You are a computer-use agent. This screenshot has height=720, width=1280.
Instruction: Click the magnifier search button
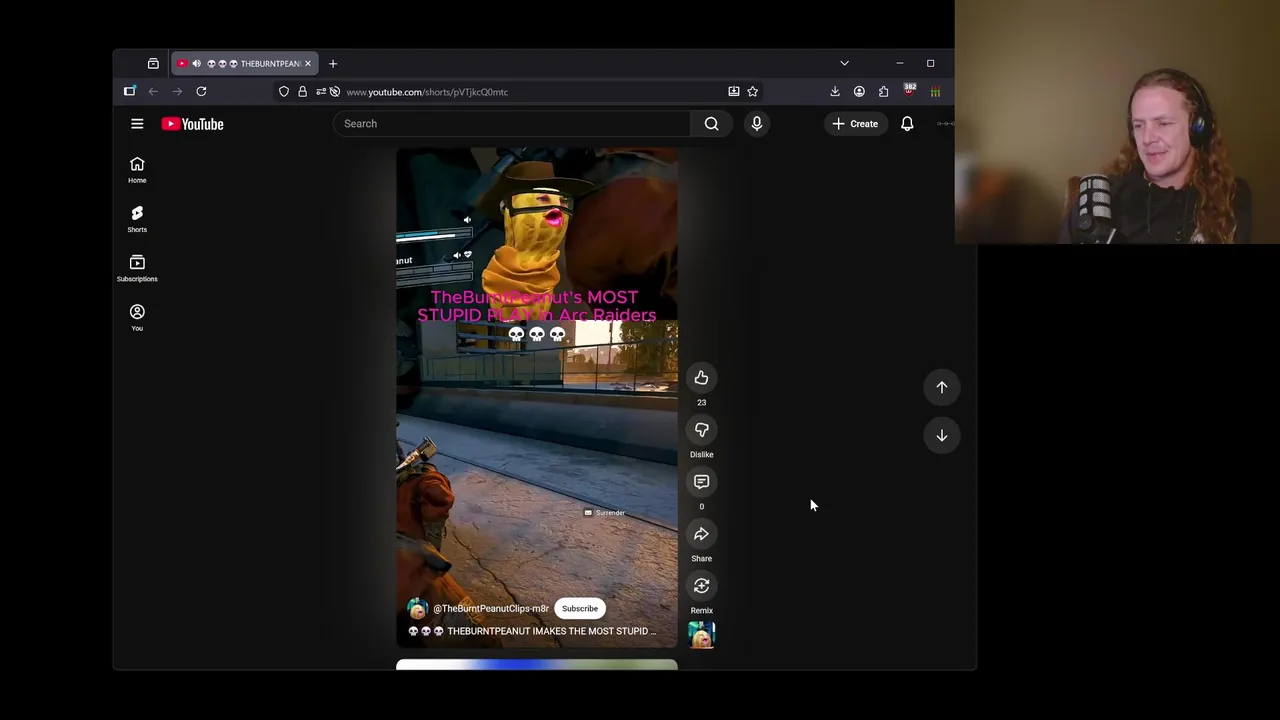coord(711,124)
